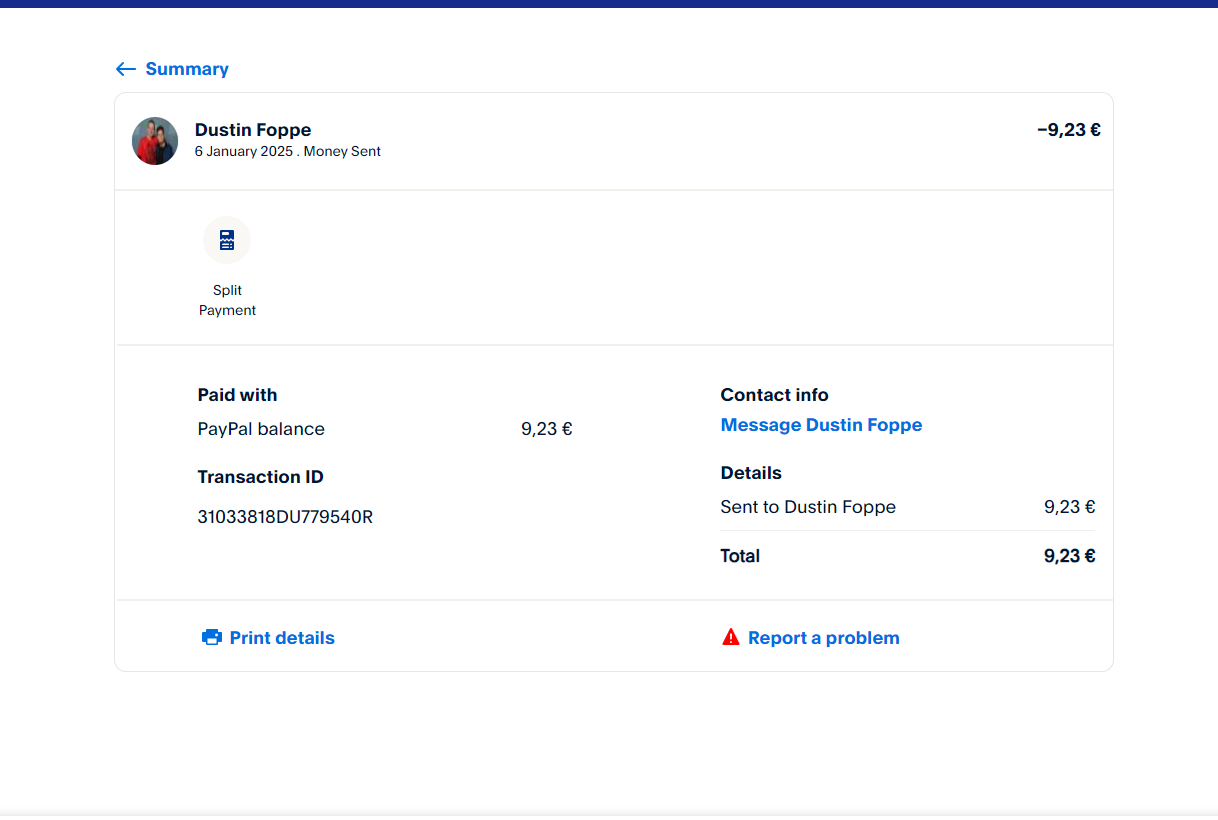Open the Report a problem link

tap(823, 638)
